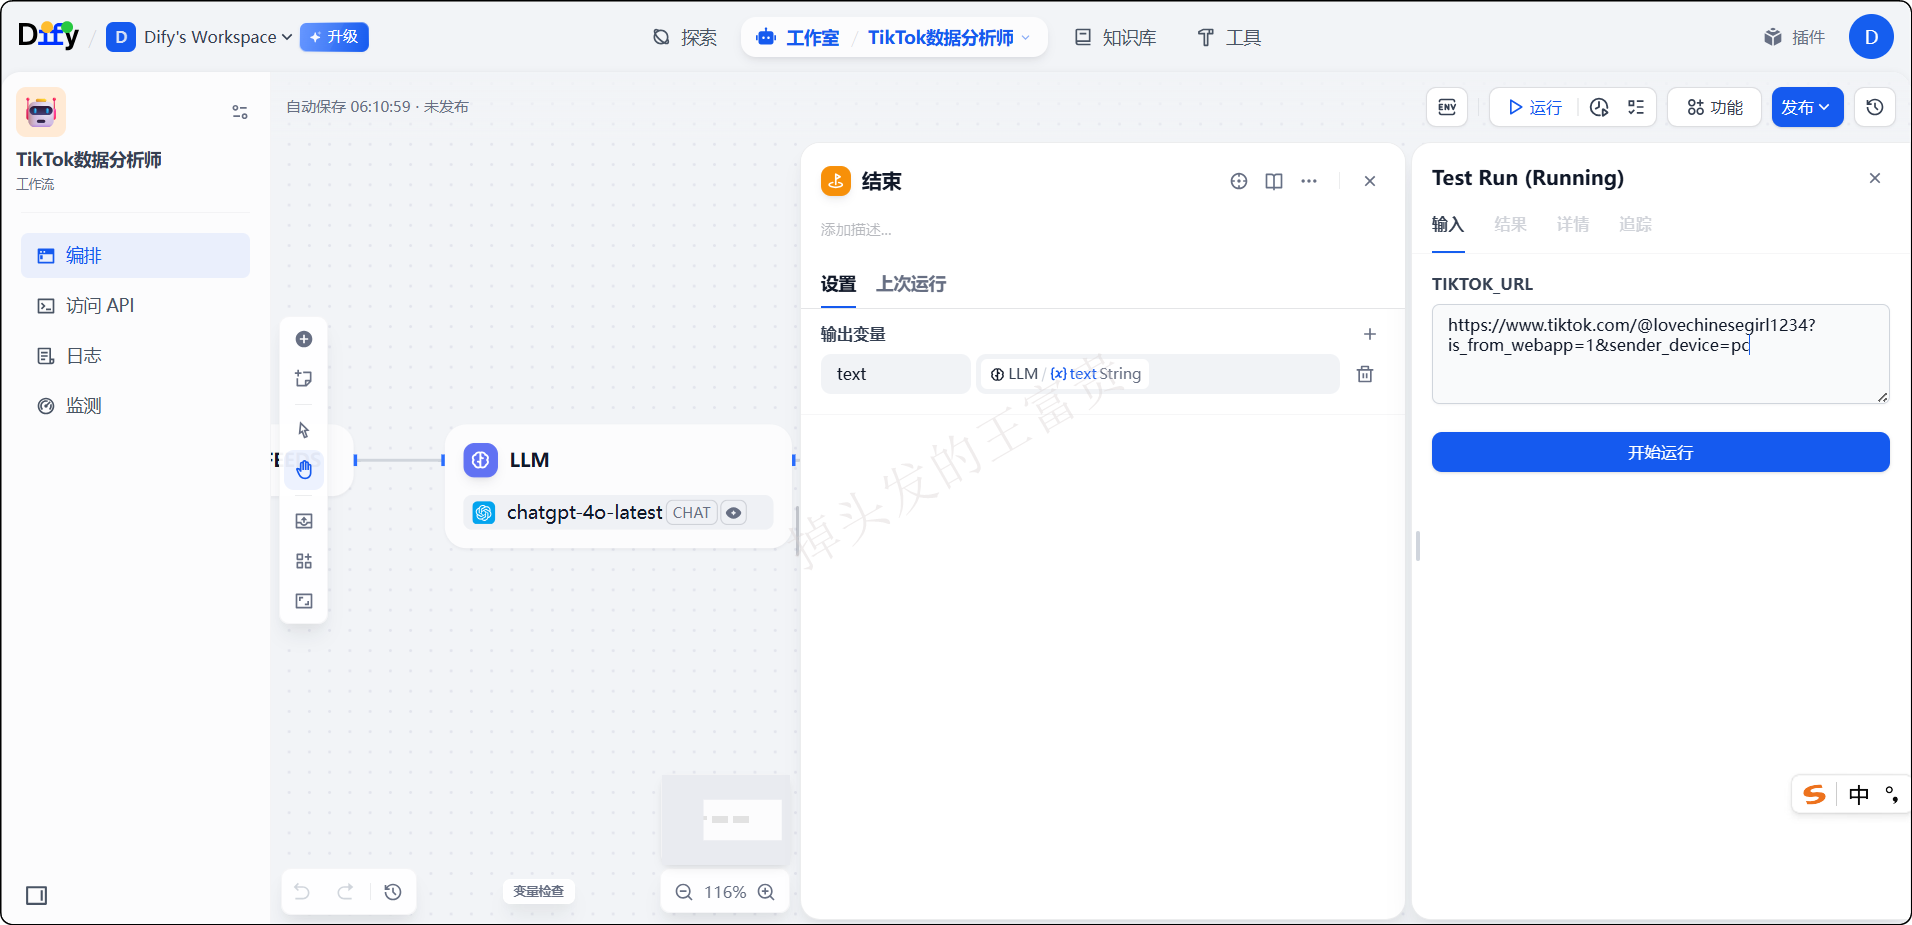Click the user avatar D
This screenshot has height=925, width=1912.
pyautogui.click(x=1871, y=37)
